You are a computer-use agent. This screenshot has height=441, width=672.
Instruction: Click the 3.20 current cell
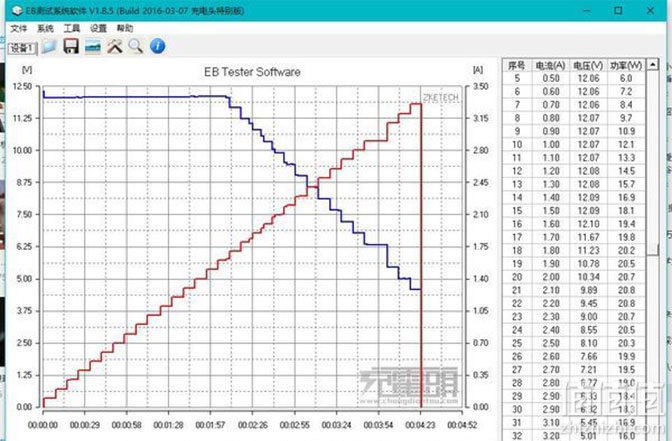(x=551, y=436)
